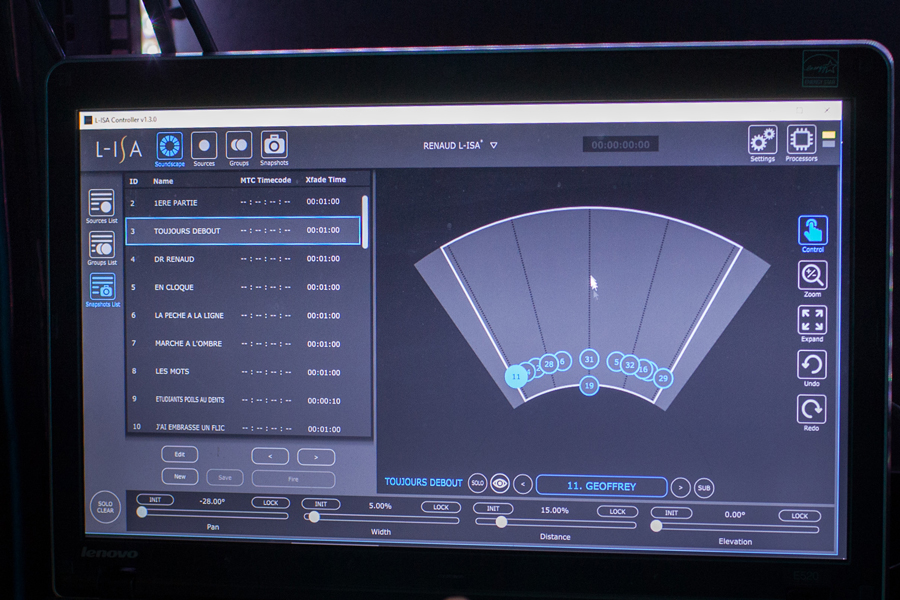Click the Width slider handle
Image resolution: width=900 pixels, height=600 pixels.
click(314, 517)
